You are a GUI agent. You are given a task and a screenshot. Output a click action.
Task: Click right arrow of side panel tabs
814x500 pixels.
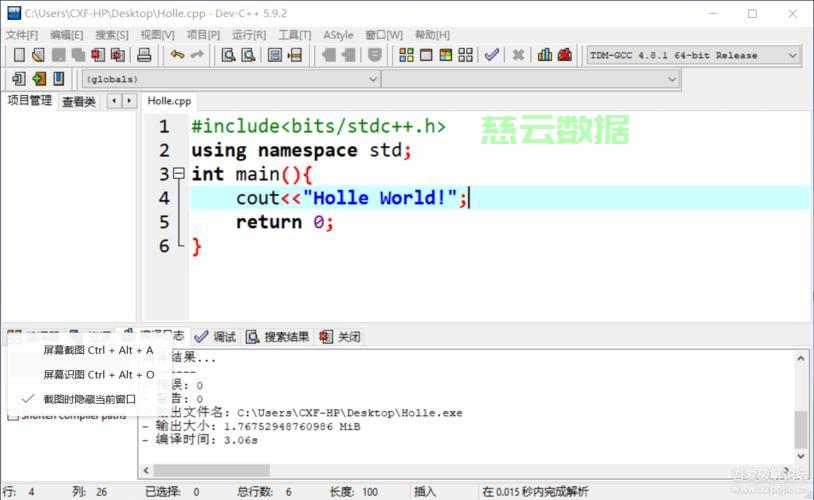[x=129, y=101]
